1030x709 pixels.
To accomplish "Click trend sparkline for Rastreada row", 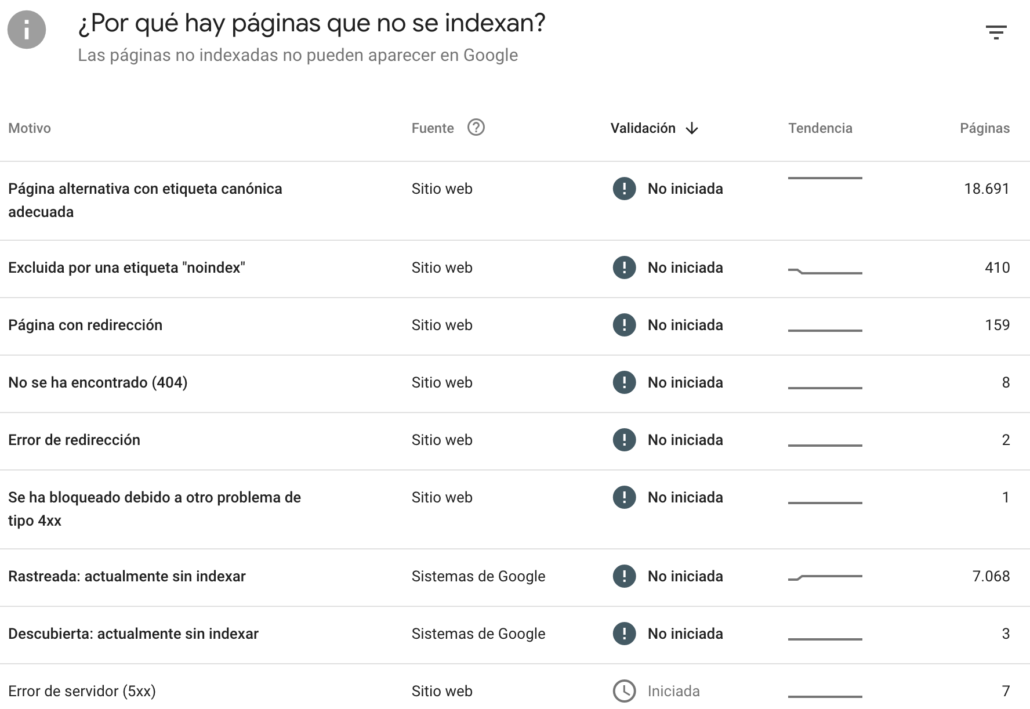I will (824, 577).
